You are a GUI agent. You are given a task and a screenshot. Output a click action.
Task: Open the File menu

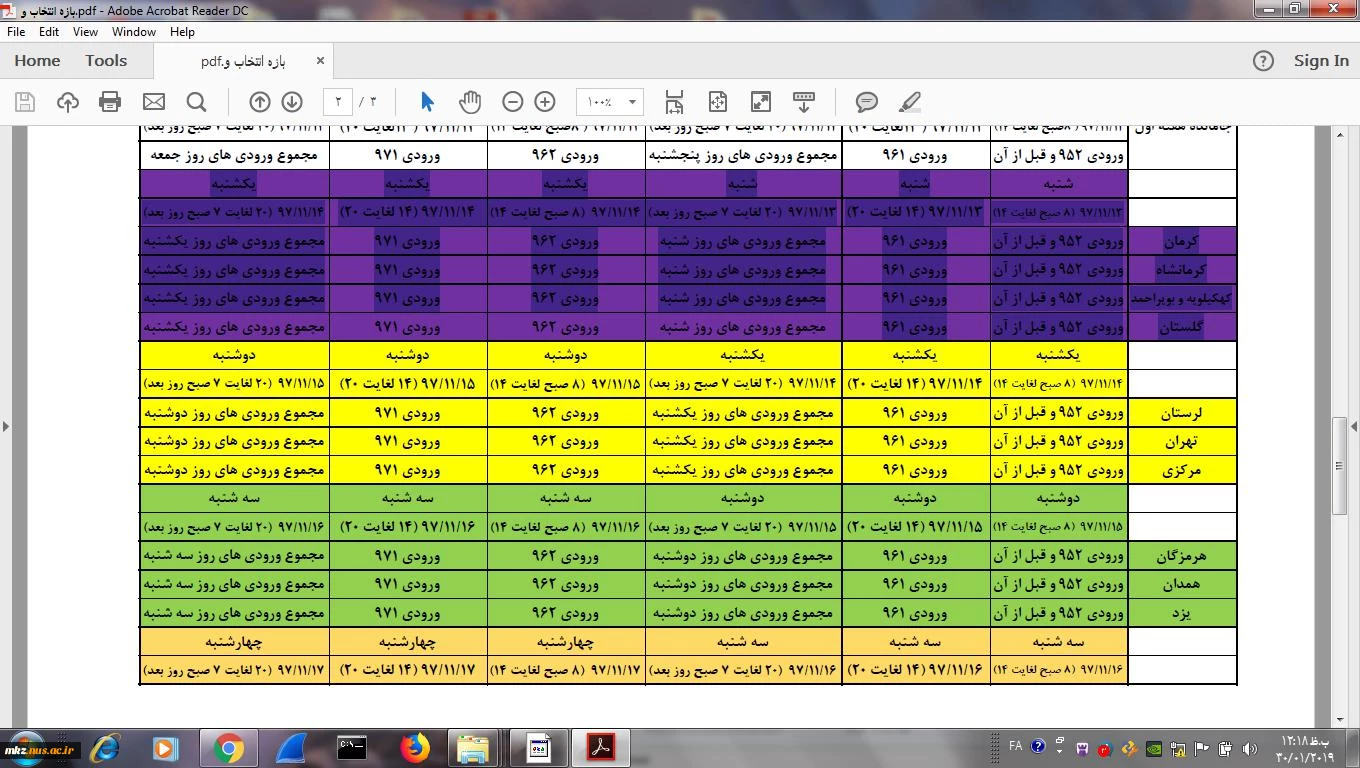16,32
